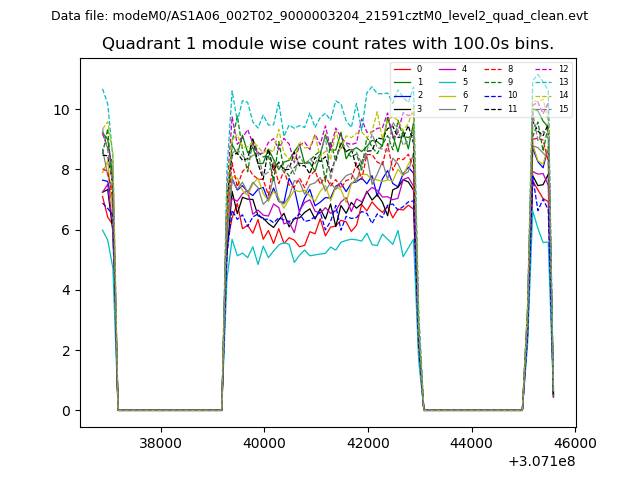The image size is (640, 480).
Task: Click the x-axis tick label 40000
Action: pyautogui.click(x=263, y=443)
